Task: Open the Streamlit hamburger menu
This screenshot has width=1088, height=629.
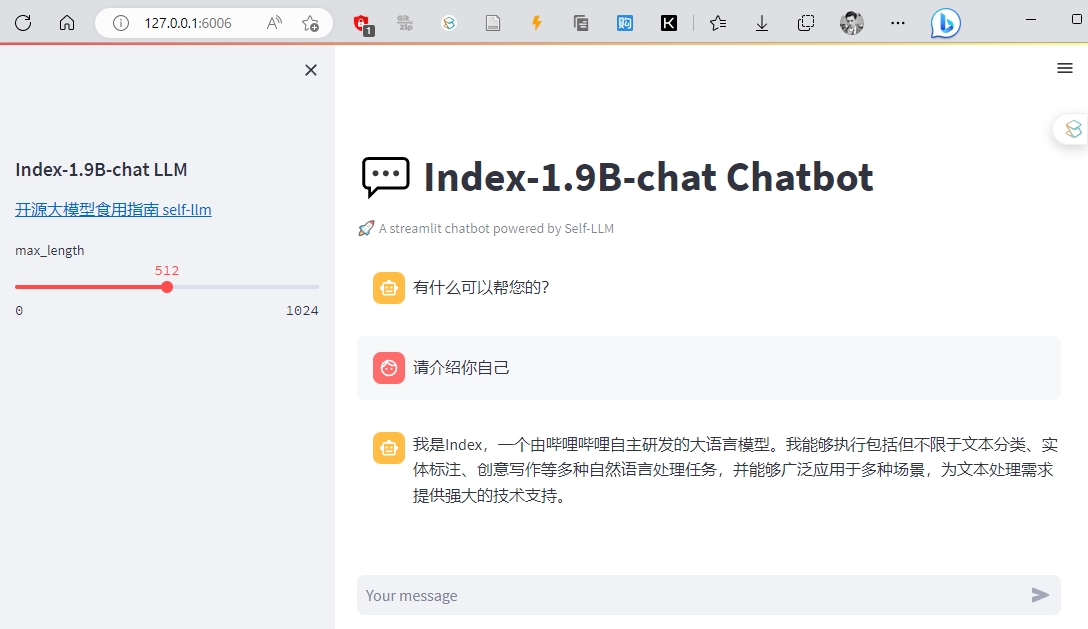Action: coord(1065,68)
